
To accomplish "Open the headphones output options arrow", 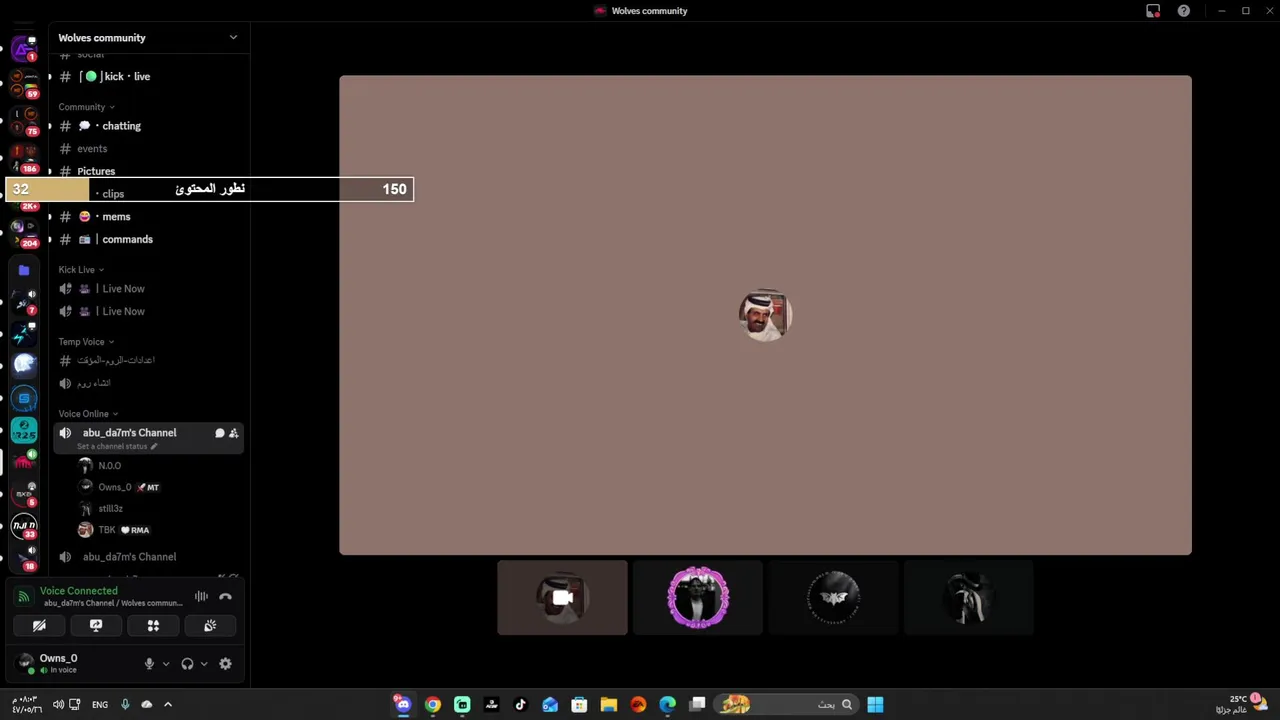I will tap(204, 663).
